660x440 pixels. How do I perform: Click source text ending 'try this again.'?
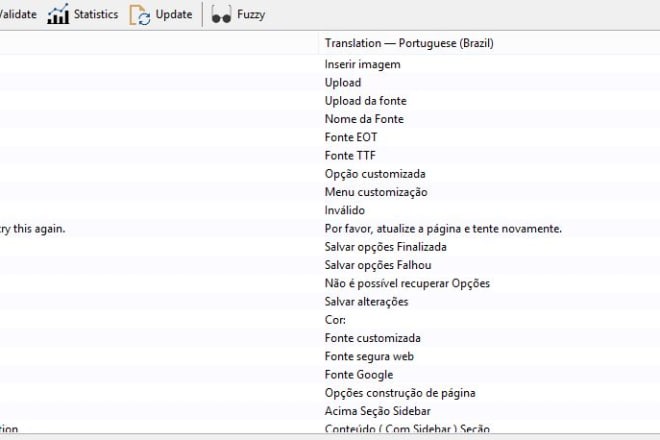[x=32, y=229]
